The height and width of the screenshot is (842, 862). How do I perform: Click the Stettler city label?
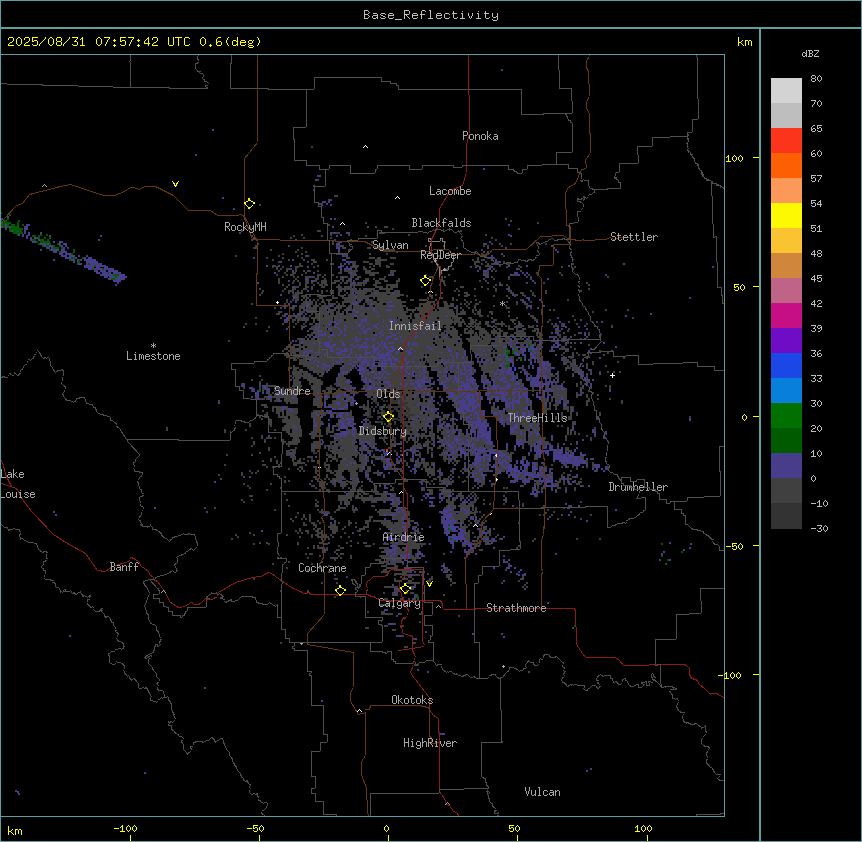coord(634,237)
